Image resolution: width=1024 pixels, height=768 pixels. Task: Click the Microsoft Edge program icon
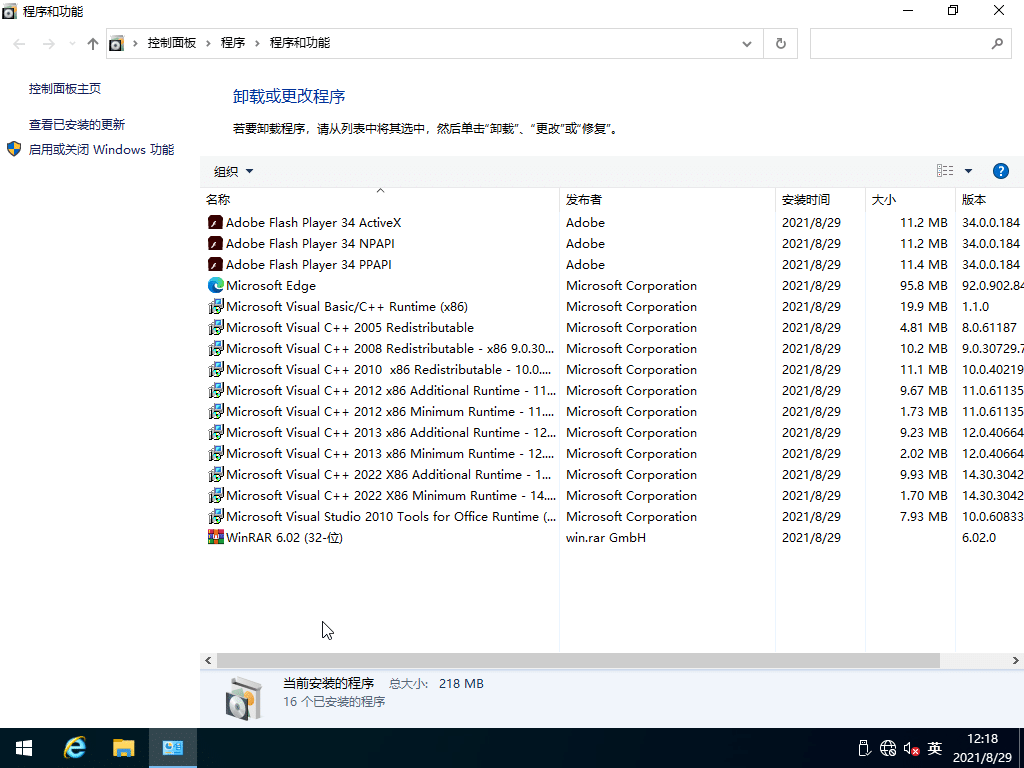pyautogui.click(x=215, y=285)
